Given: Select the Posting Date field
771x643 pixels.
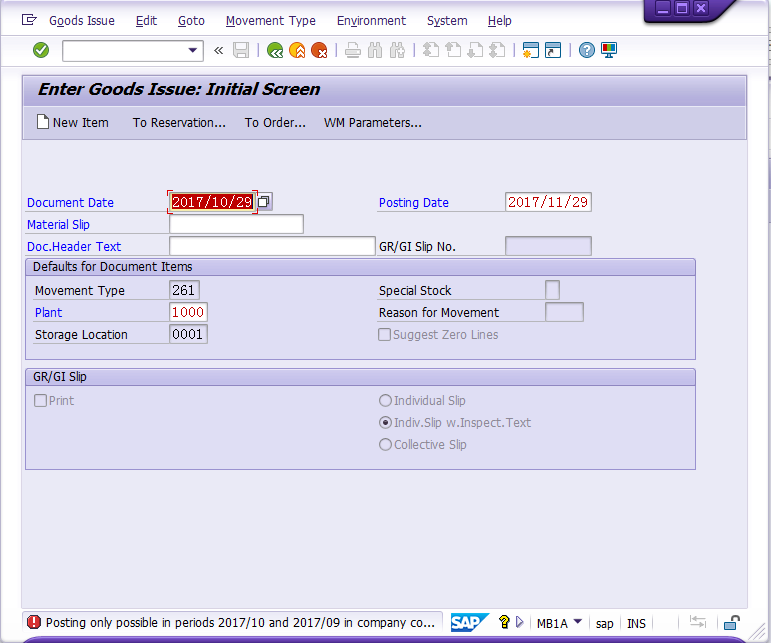Looking at the screenshot, I should point(548,202).
